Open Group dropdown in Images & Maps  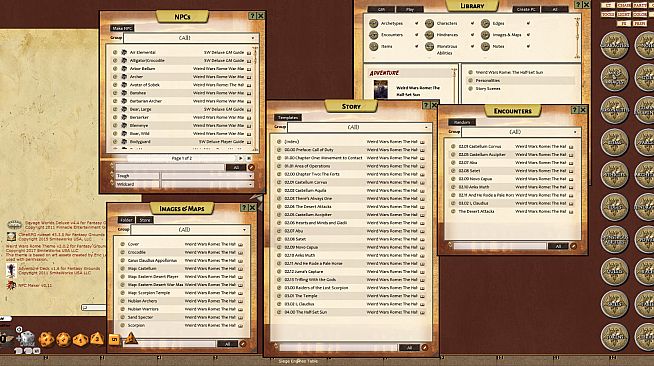(190, 230)
